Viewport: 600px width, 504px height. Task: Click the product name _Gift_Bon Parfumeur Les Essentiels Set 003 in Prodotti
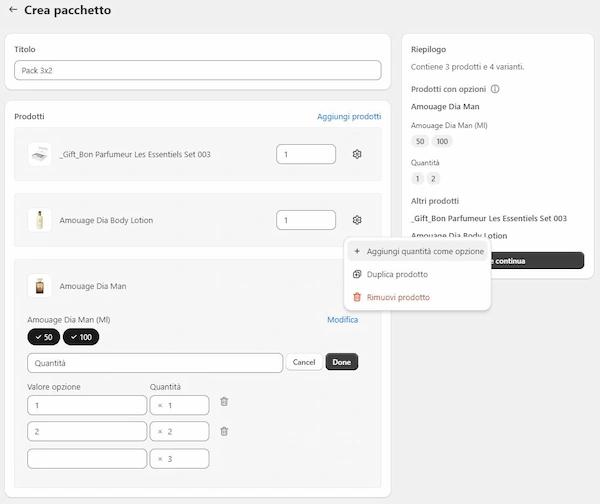coord(135,154)
